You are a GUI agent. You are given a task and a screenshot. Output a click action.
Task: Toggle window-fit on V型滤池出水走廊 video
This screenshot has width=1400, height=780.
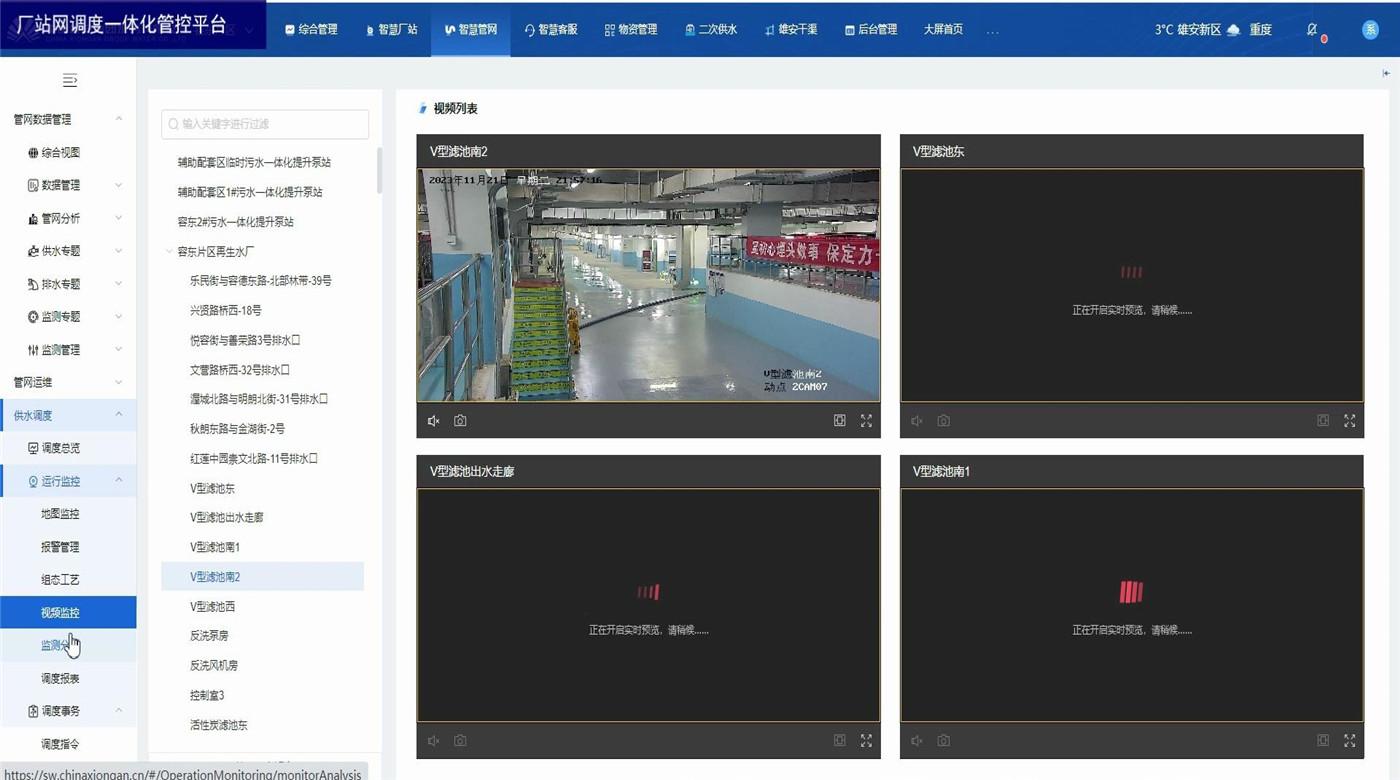coord(840,741)
